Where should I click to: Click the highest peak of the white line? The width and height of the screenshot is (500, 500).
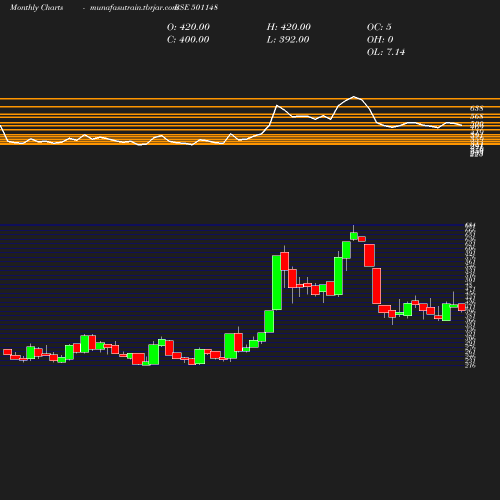click(354, 97)
